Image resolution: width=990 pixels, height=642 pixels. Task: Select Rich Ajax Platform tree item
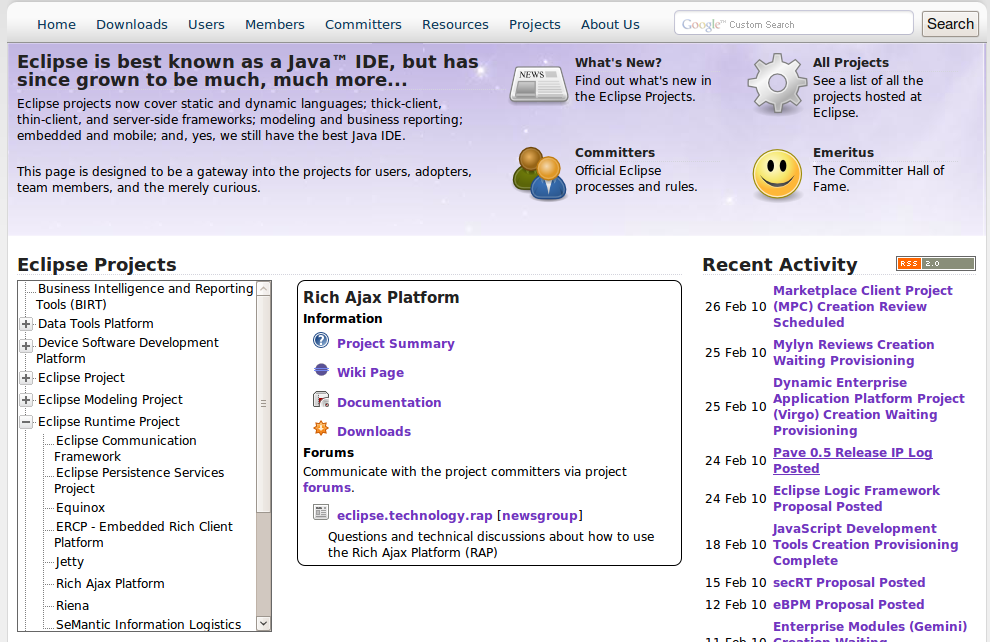[x=110, y=583]
